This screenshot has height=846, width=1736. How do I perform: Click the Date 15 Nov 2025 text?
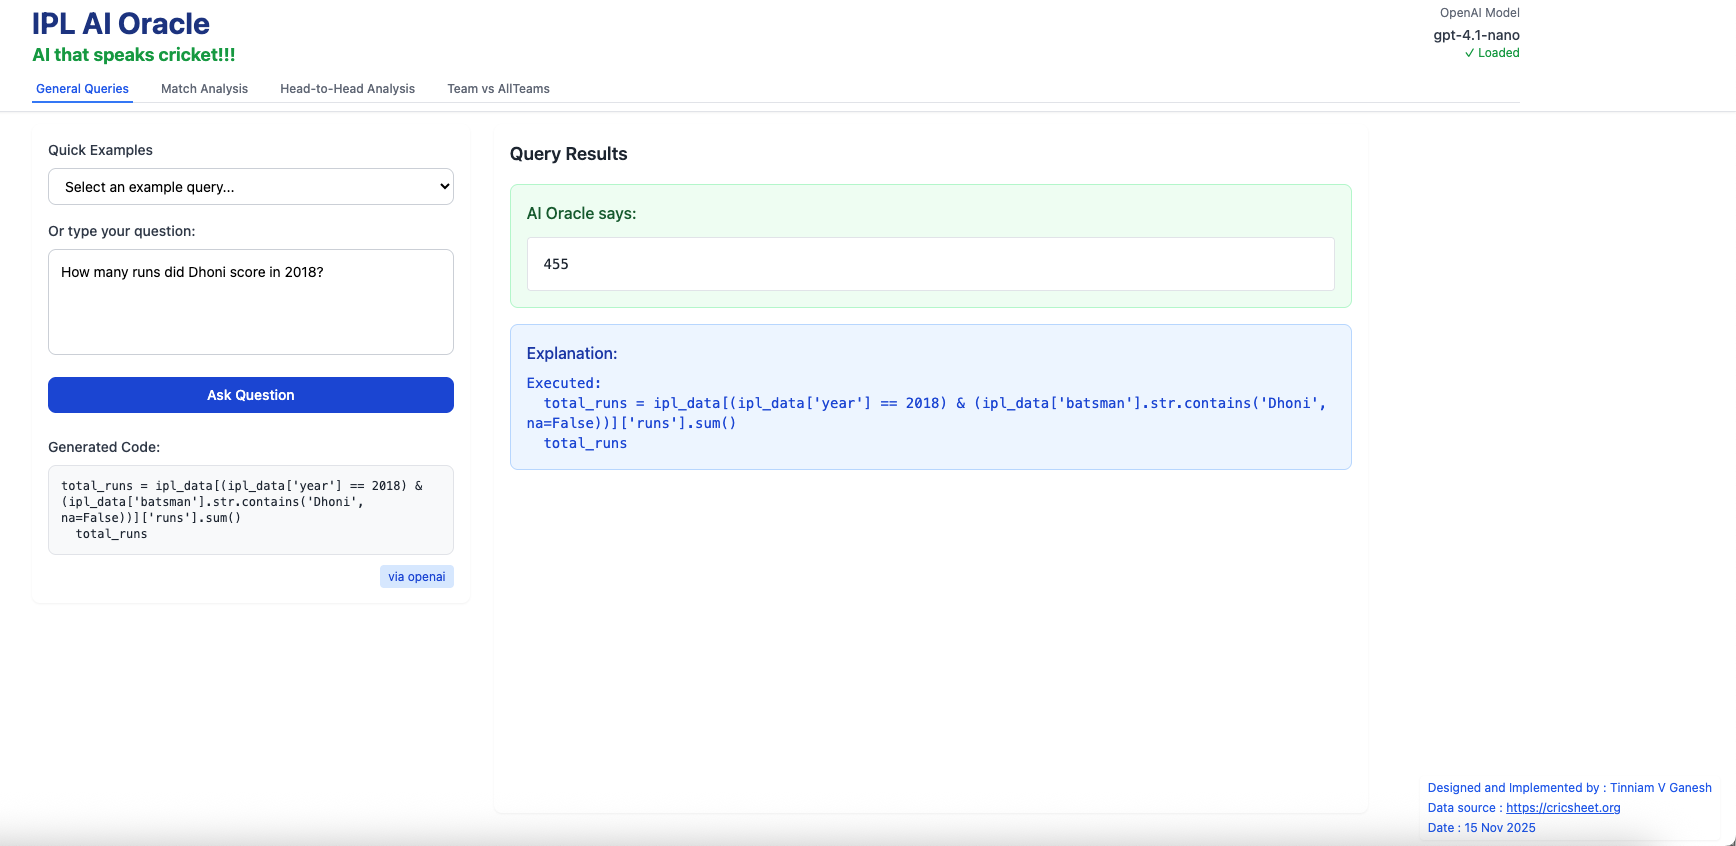click(x=1481, y=828)
